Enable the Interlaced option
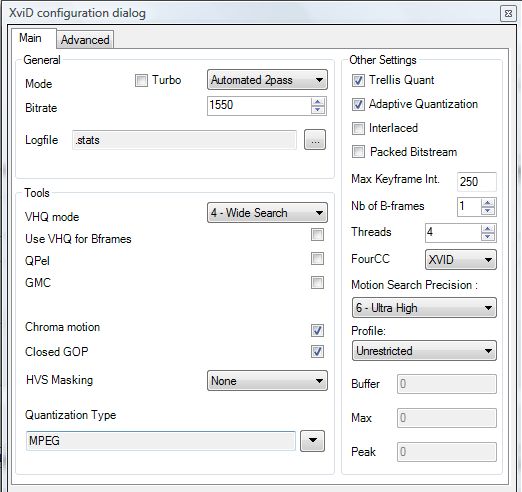Image resolution: width=522 pixels, height=492 pixels. (x=358, y=128)
